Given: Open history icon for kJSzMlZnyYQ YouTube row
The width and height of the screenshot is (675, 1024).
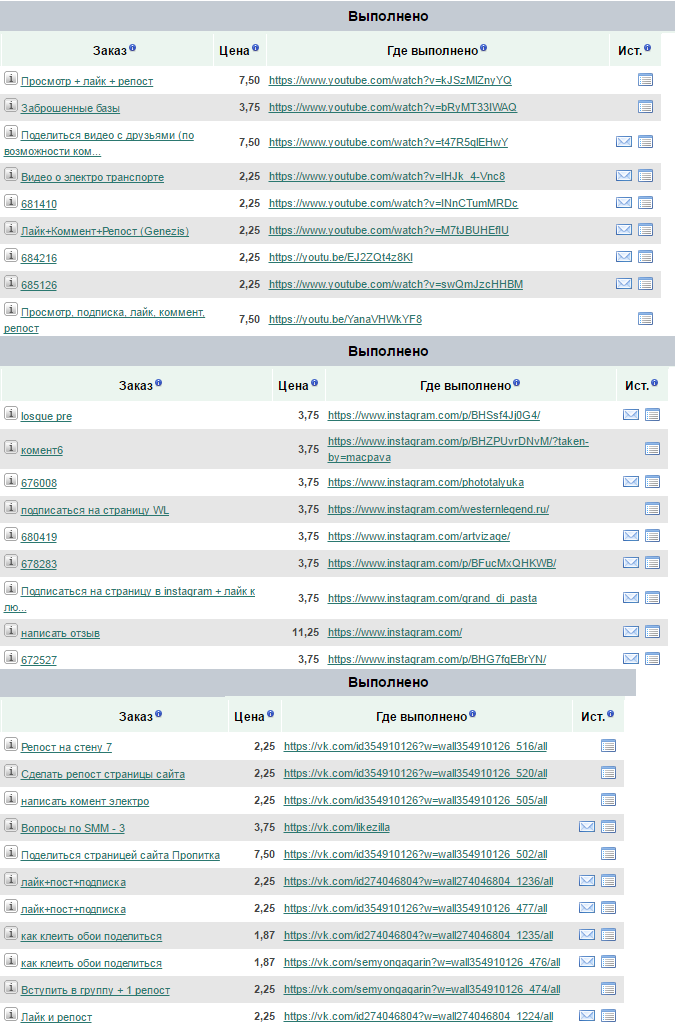Looking at the screenshot, I should (x=645, y=80).
